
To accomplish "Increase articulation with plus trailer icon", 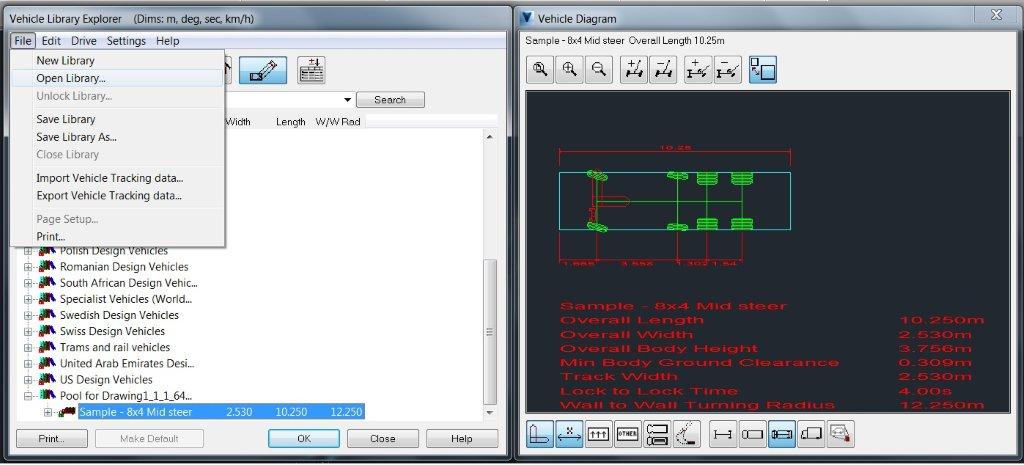I will click(x=698, y=70).
